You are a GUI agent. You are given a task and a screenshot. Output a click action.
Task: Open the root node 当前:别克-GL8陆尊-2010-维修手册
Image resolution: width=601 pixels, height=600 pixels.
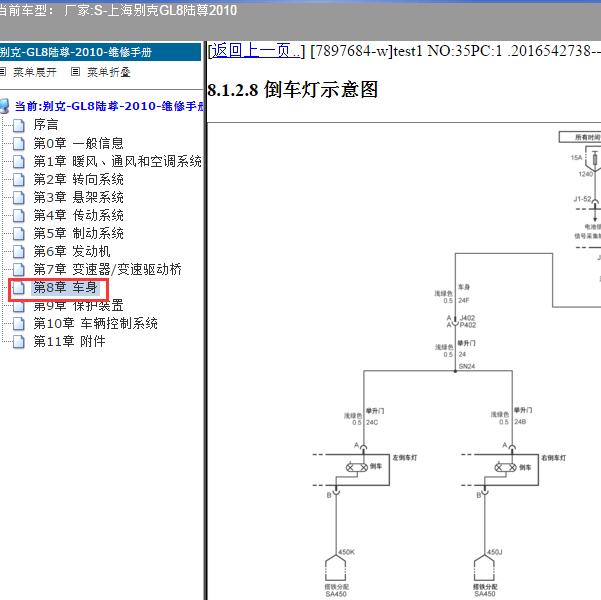109,106
